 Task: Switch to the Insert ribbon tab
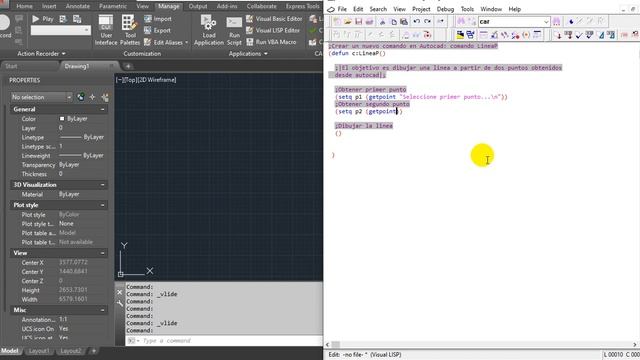(49, 6)
